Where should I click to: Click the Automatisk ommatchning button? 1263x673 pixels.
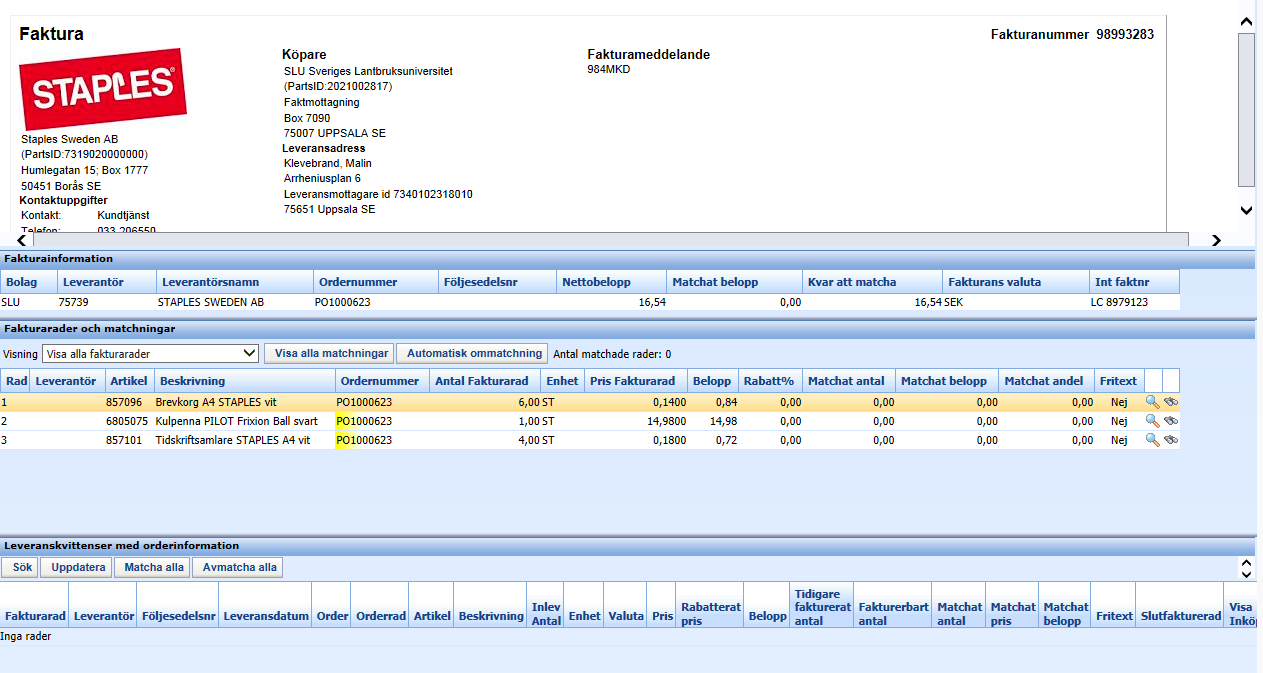tap(472, 353)
